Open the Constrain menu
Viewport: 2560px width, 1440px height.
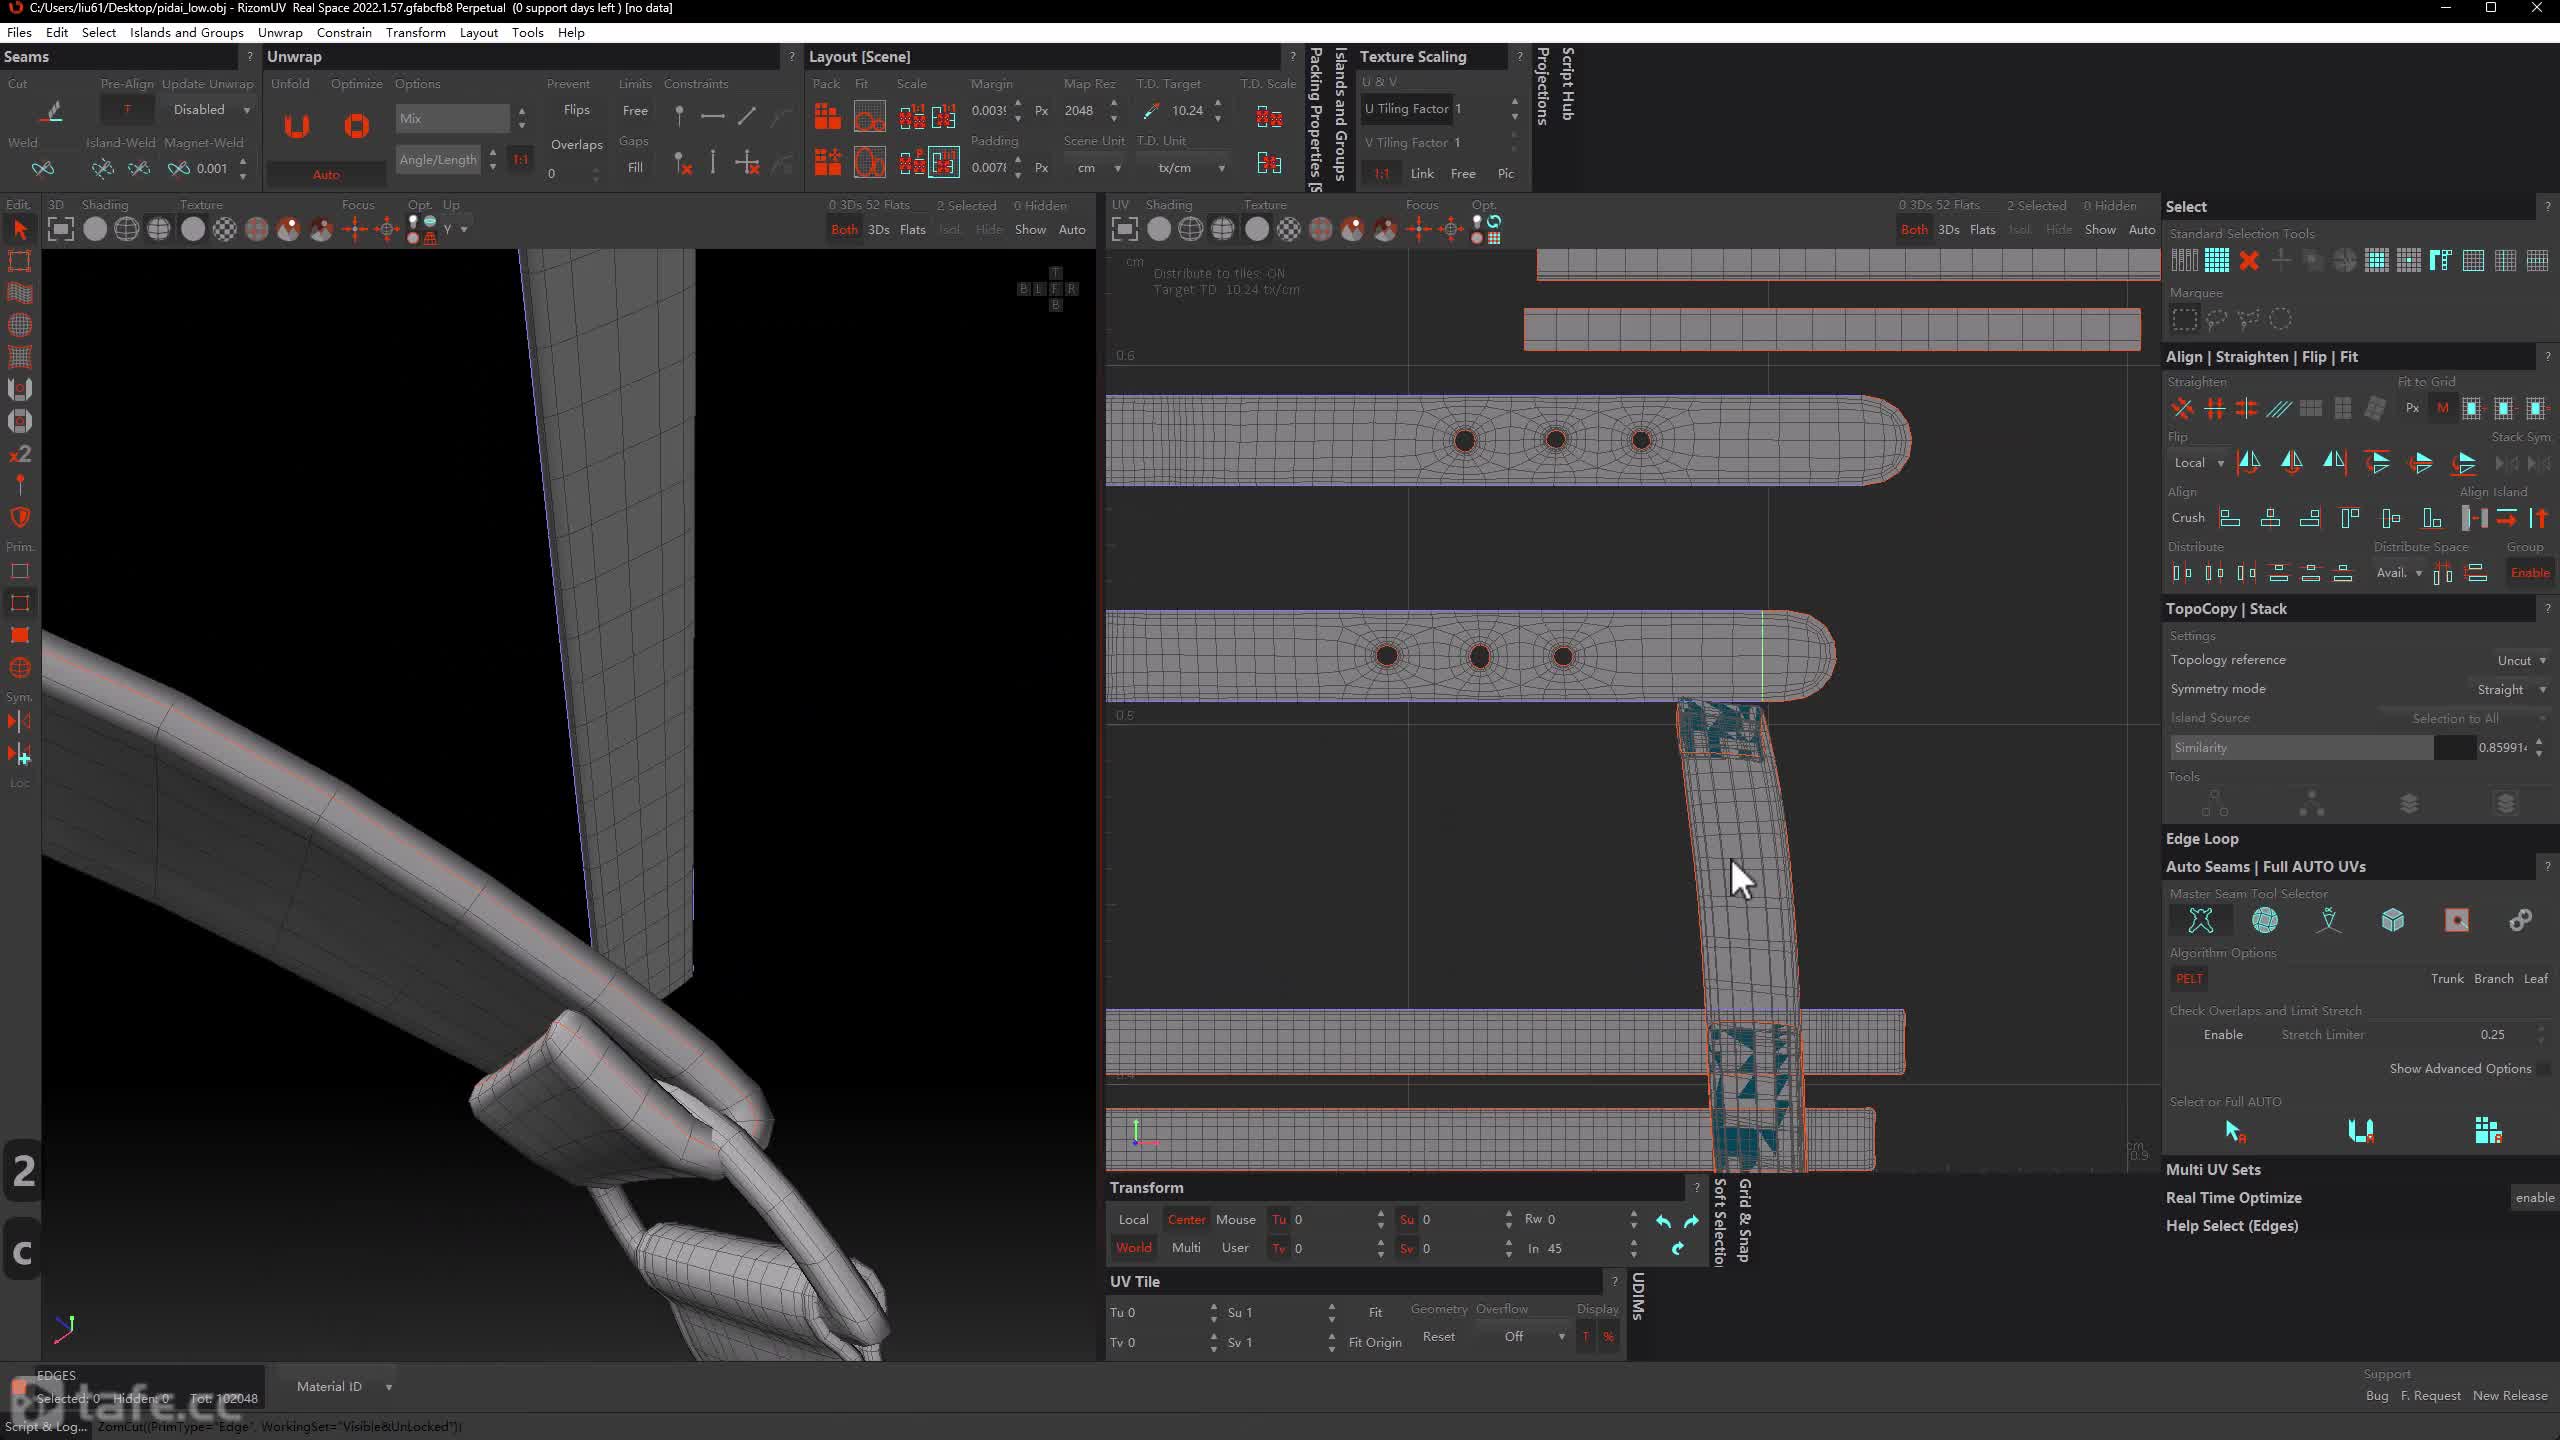point(344,33)
